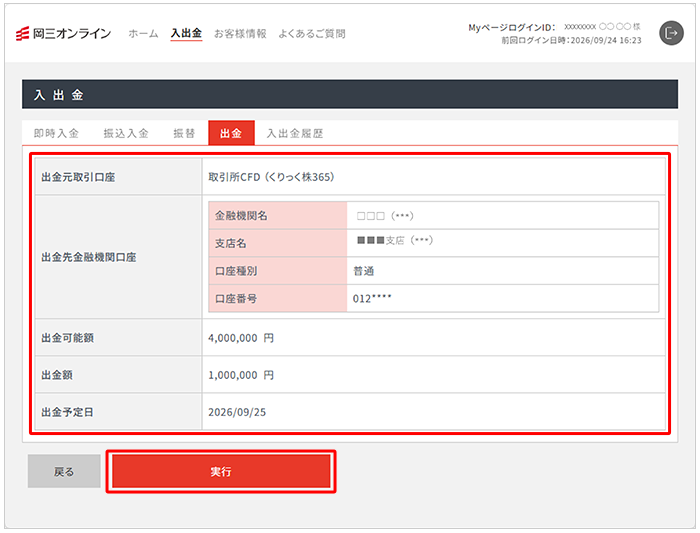The width and height of the screenshot is (700, 533).
Task: Click the 出金予定日 label
Action: click(68, 412)
